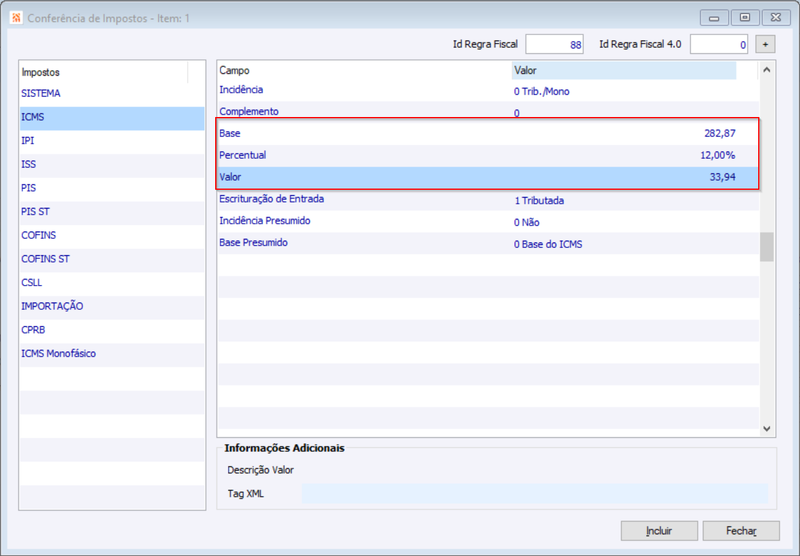Select CPRB in the Impostos list

pos(112,330)
